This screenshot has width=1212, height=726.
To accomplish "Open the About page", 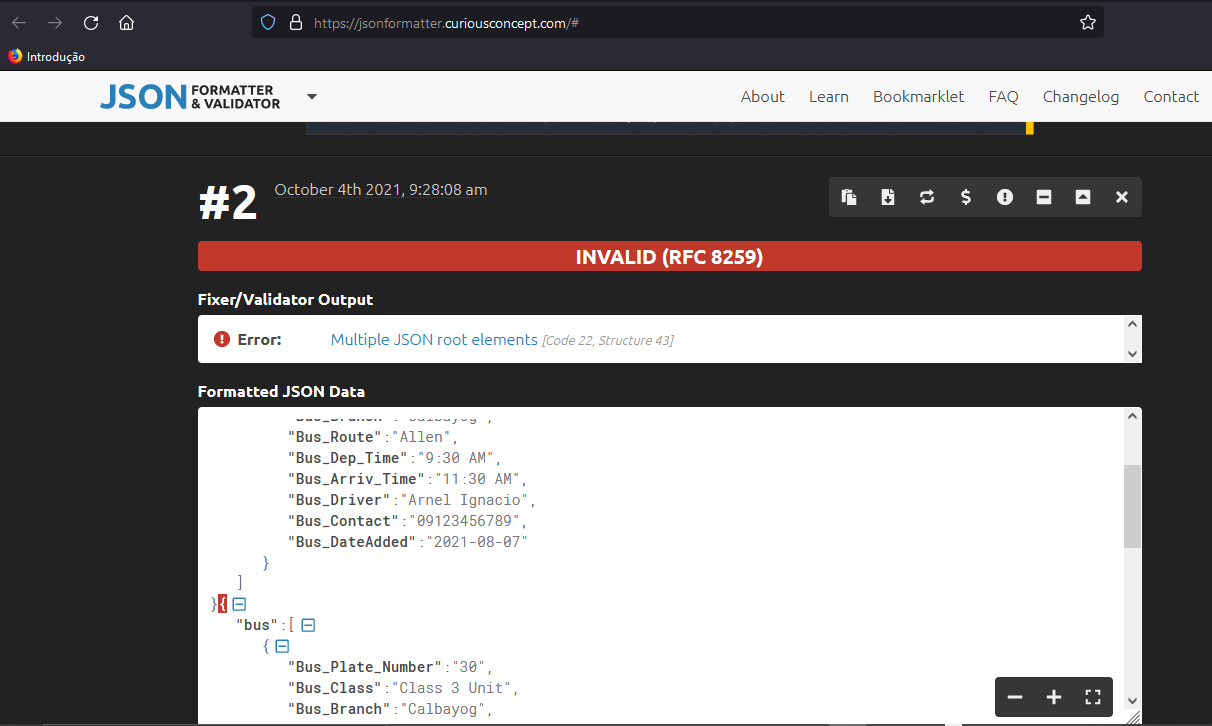I will pyautogui.click(x=762, y=96).
